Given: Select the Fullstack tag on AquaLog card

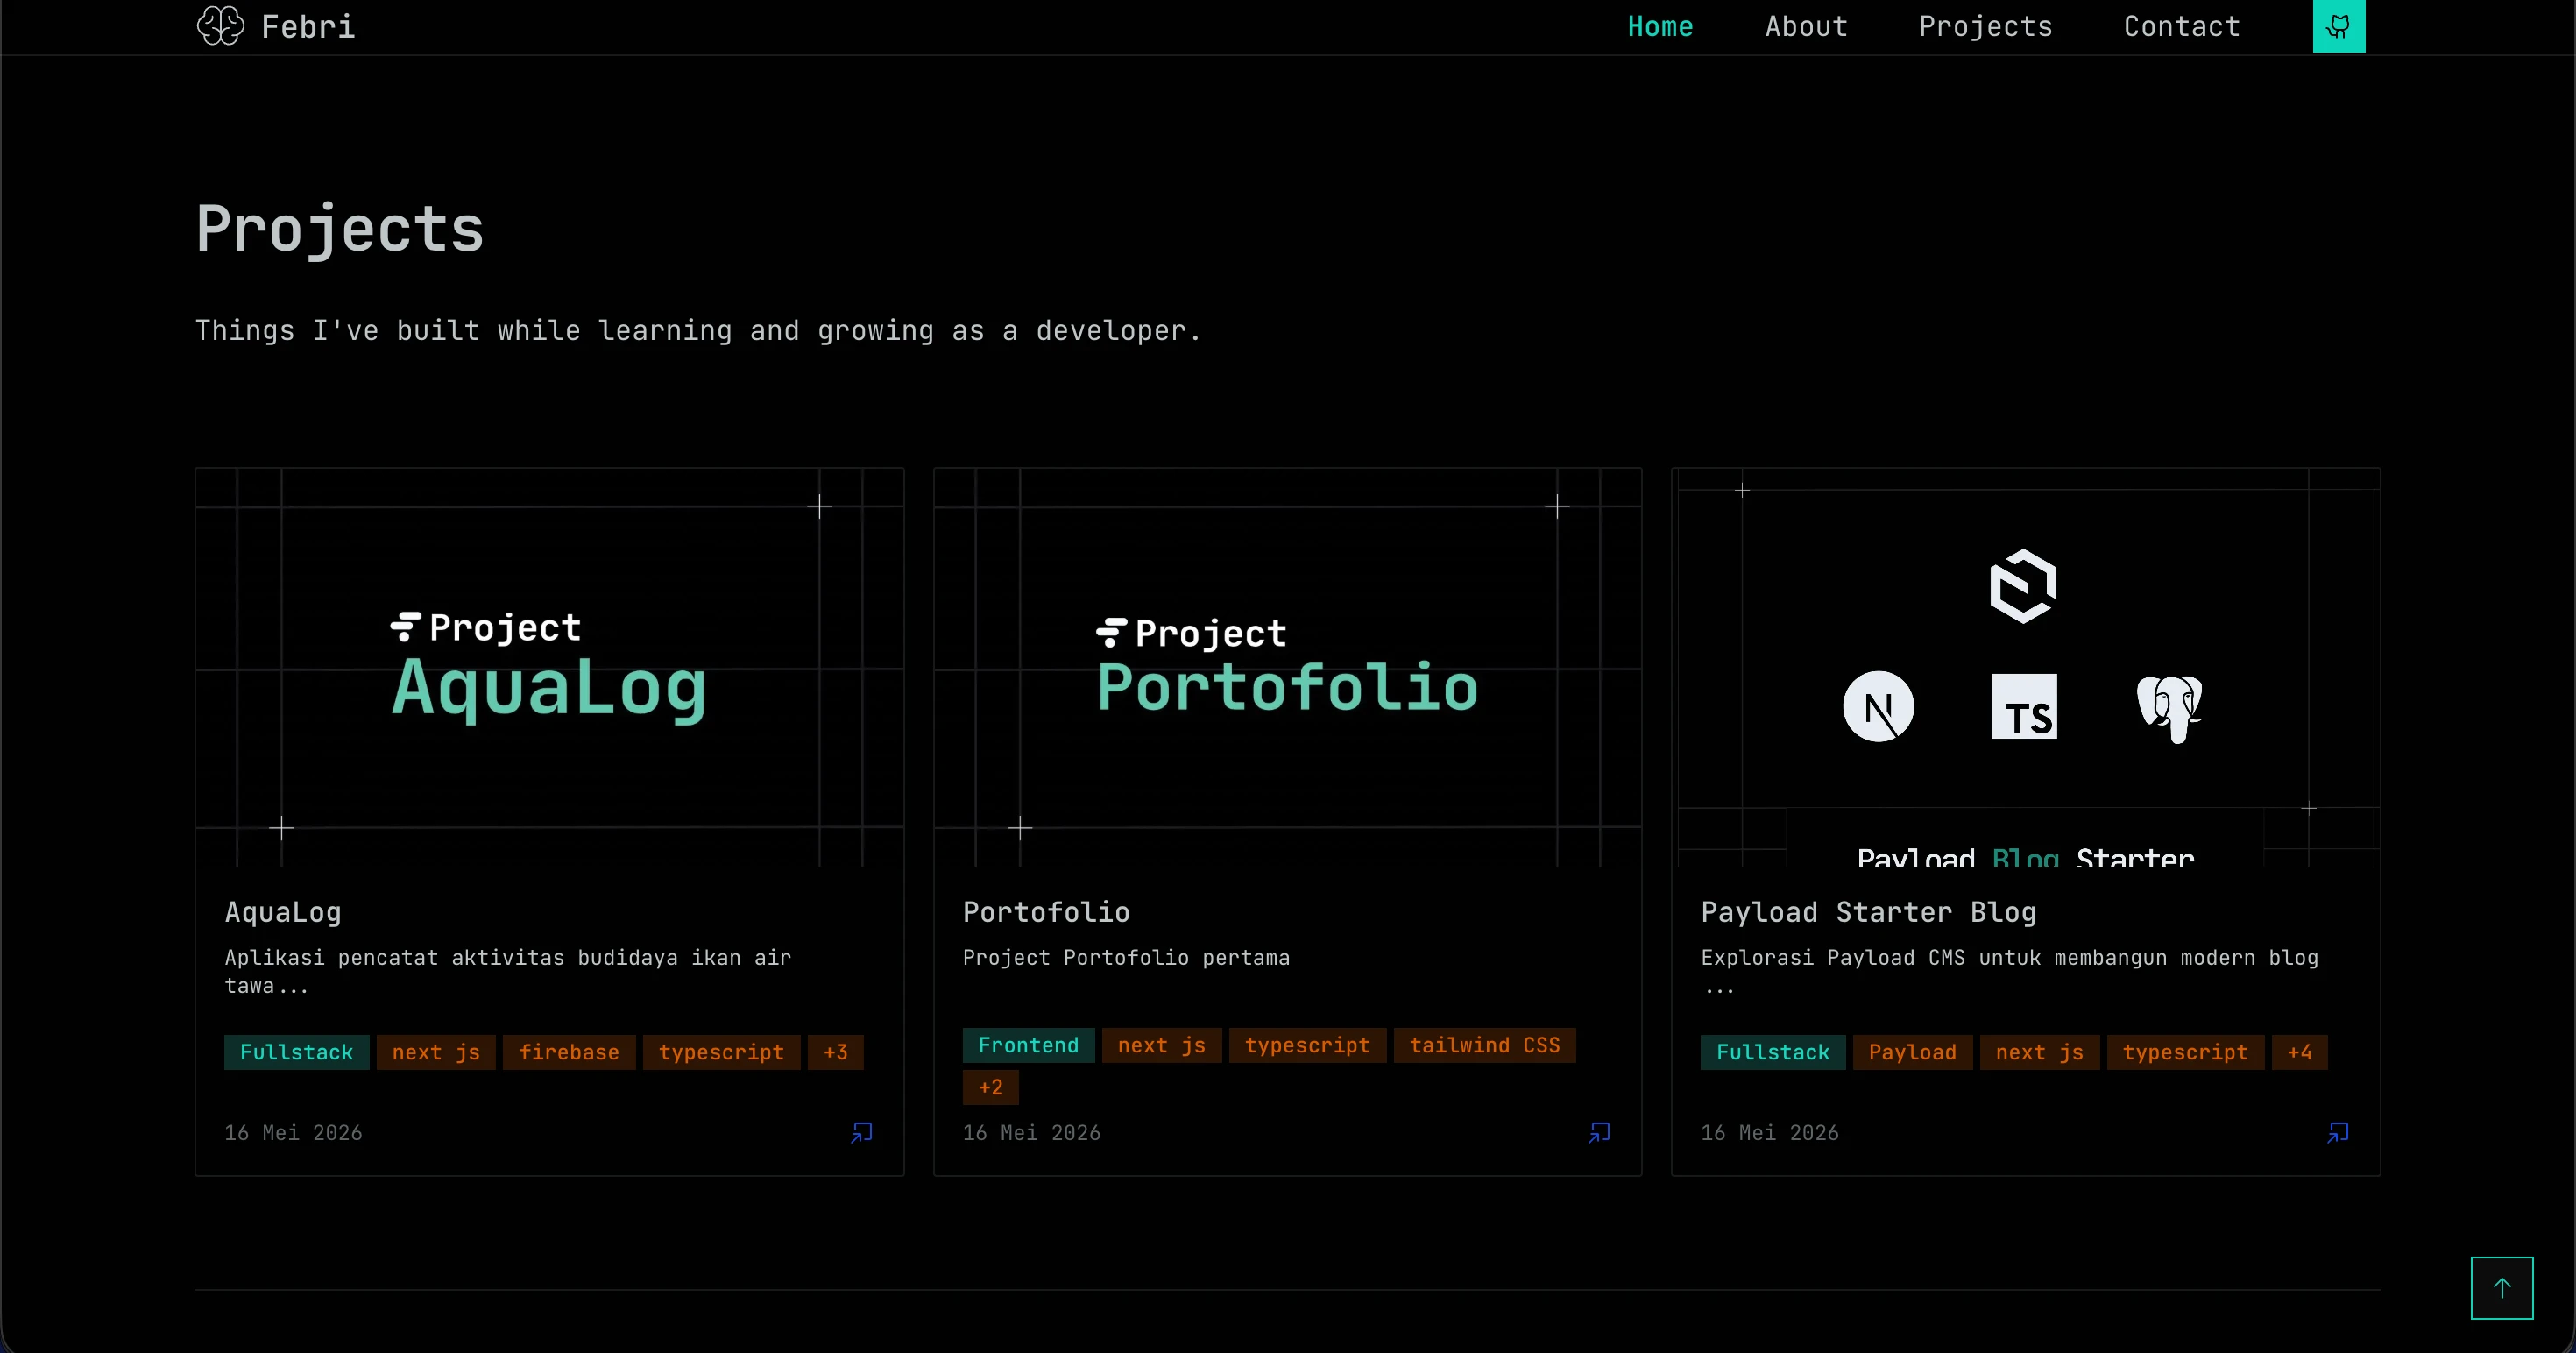Looking at the screenshot, I should [296, 1052].
